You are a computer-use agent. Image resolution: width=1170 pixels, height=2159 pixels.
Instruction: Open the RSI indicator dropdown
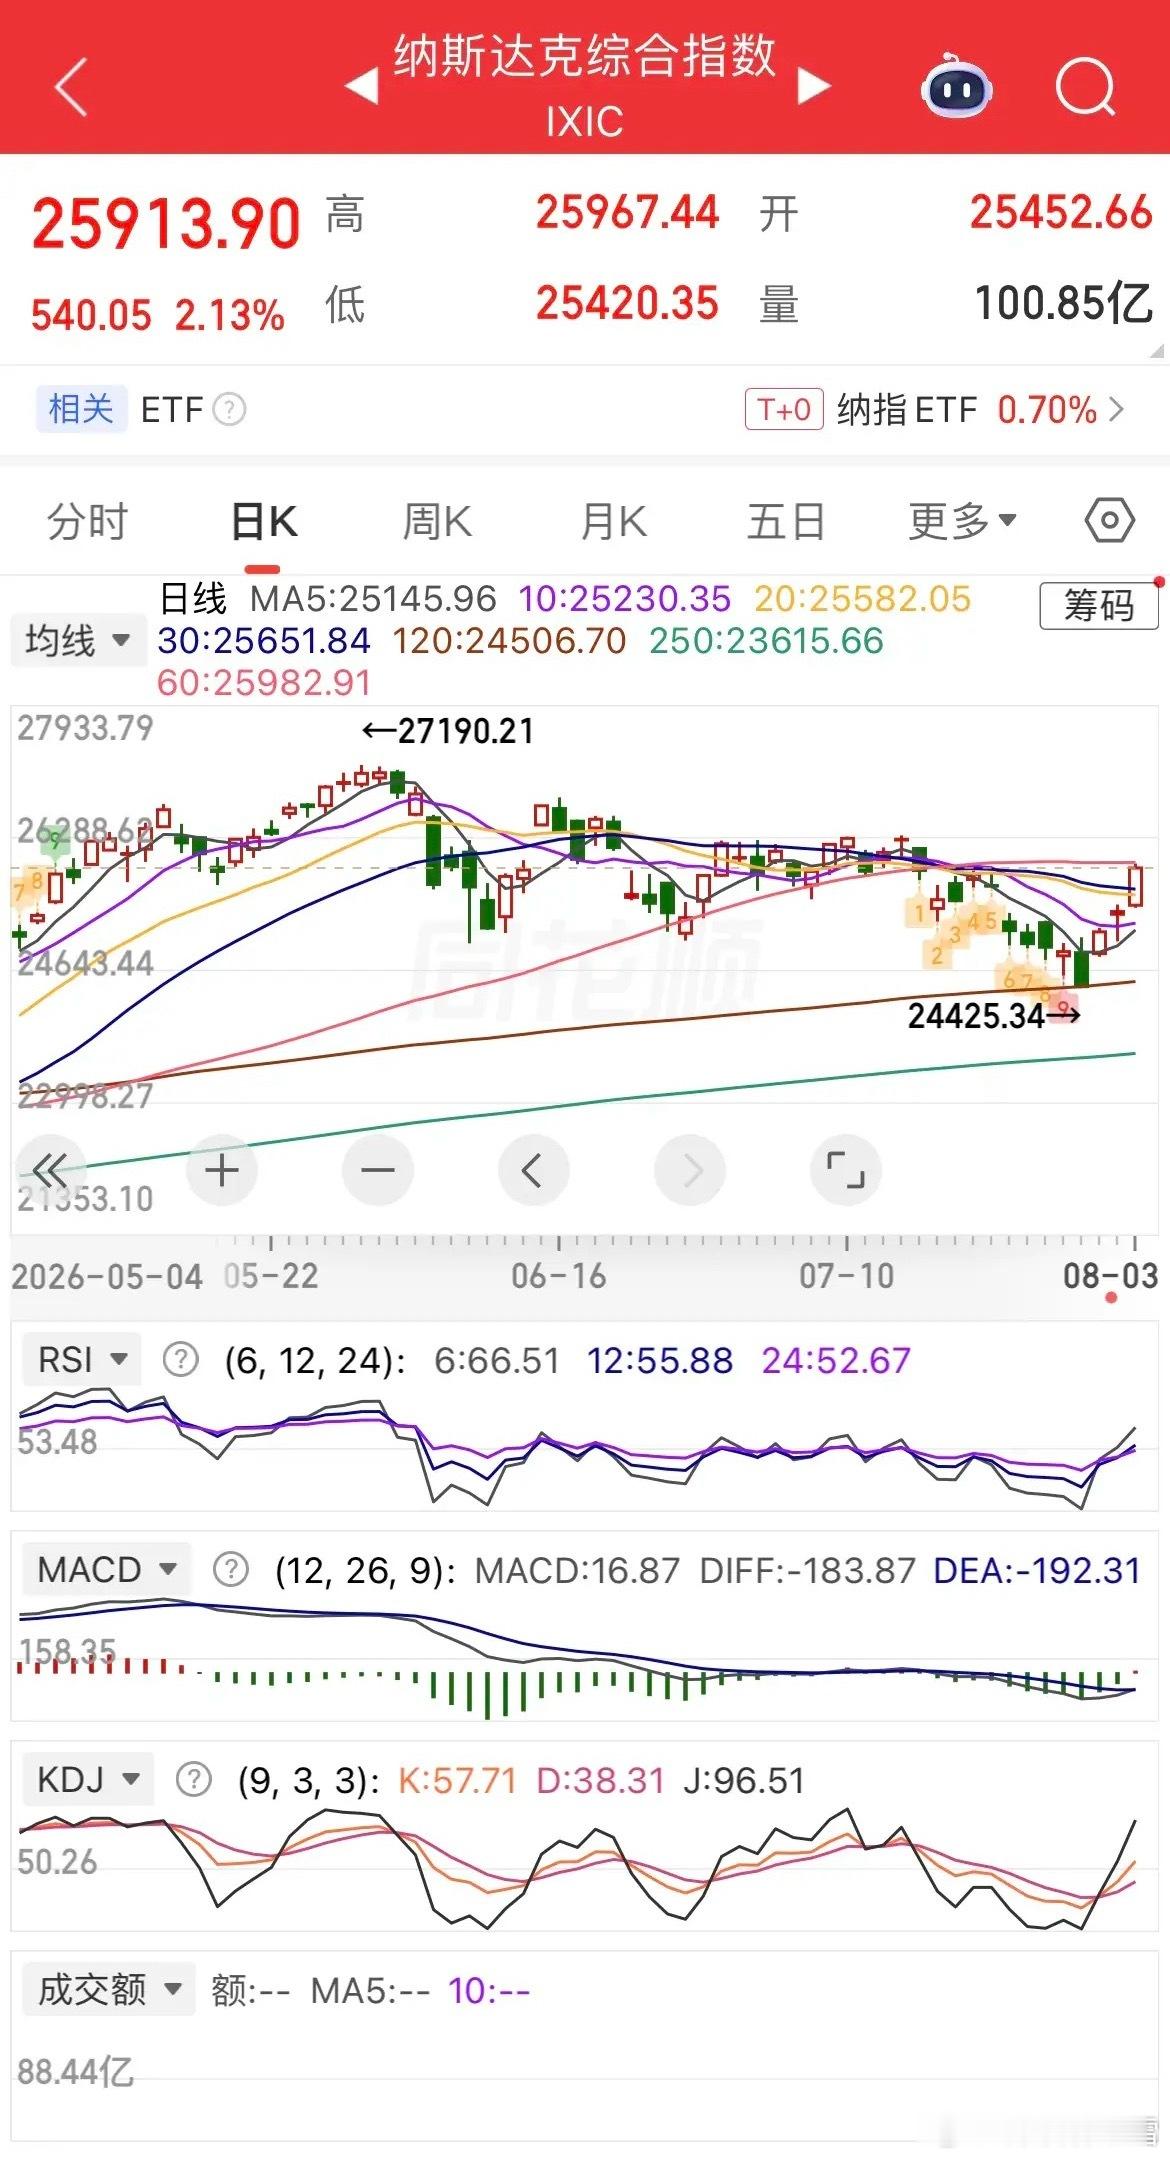point(81,1360)
